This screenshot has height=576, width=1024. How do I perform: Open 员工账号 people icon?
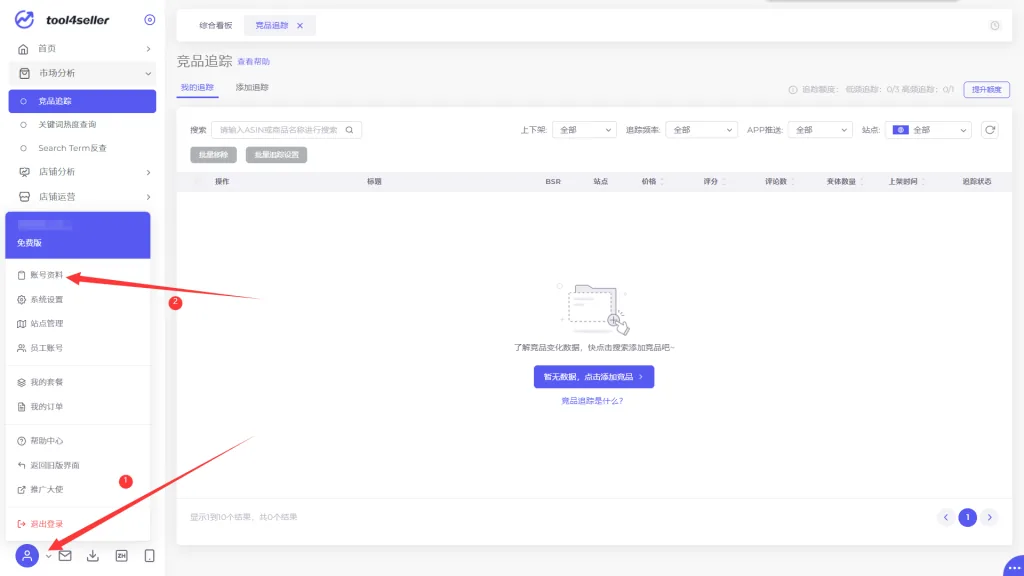pos(22,348)
